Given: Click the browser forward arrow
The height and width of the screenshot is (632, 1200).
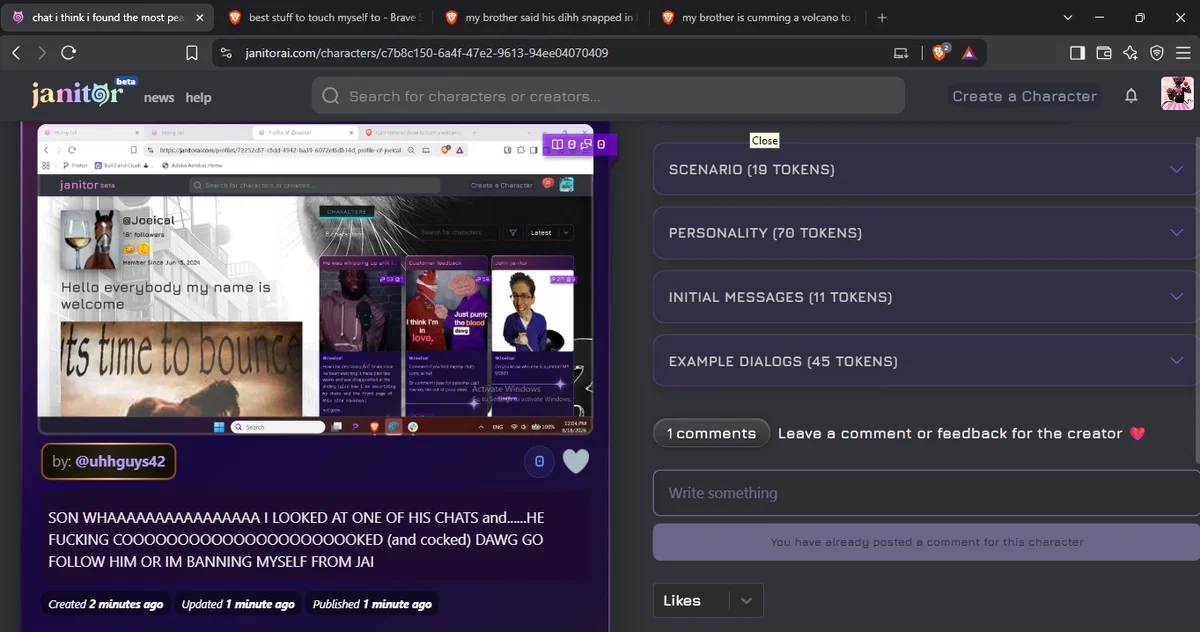Looking at the screenshot, I should coord(42,53).
